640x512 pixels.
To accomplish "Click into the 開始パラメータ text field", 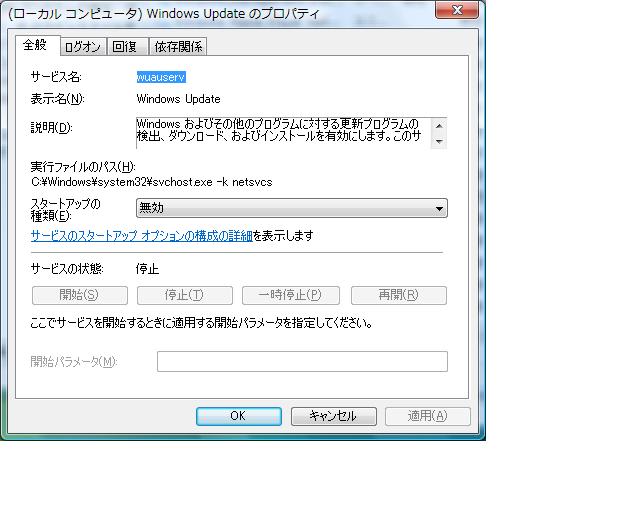I will (x=302, y=361).
